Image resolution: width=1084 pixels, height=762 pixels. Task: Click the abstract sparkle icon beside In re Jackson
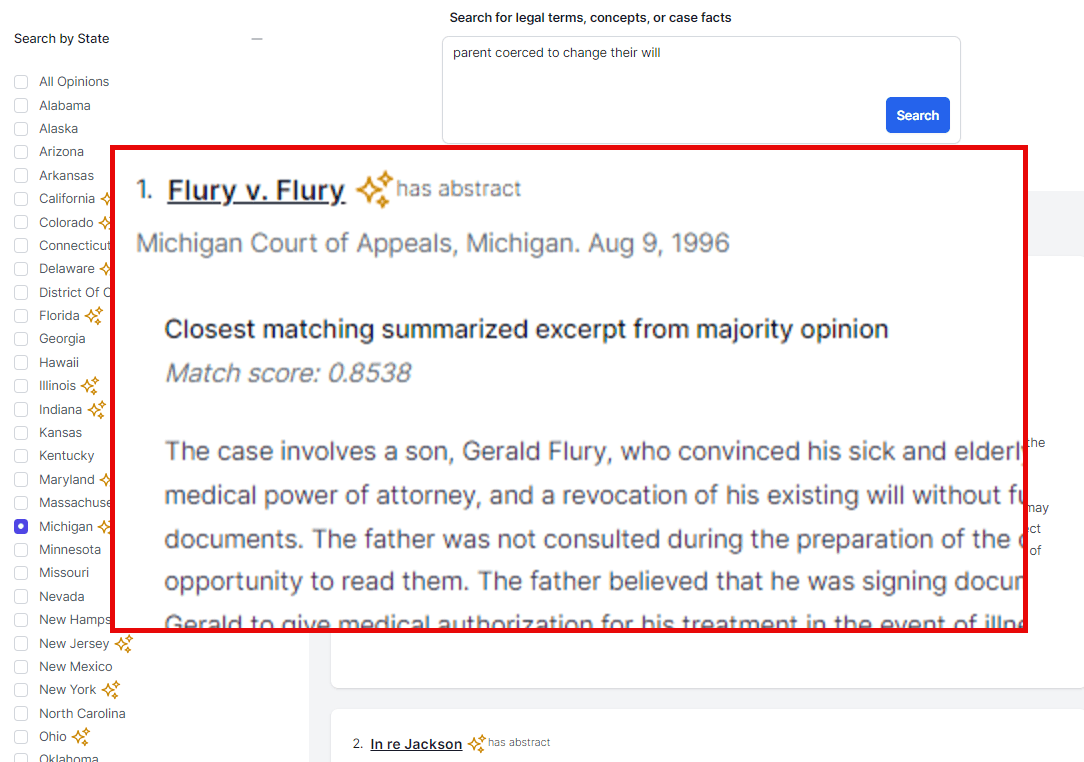point(477,744)
